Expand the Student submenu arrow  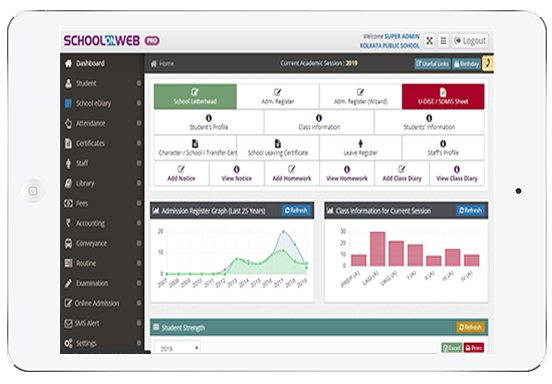click(139, 83)
